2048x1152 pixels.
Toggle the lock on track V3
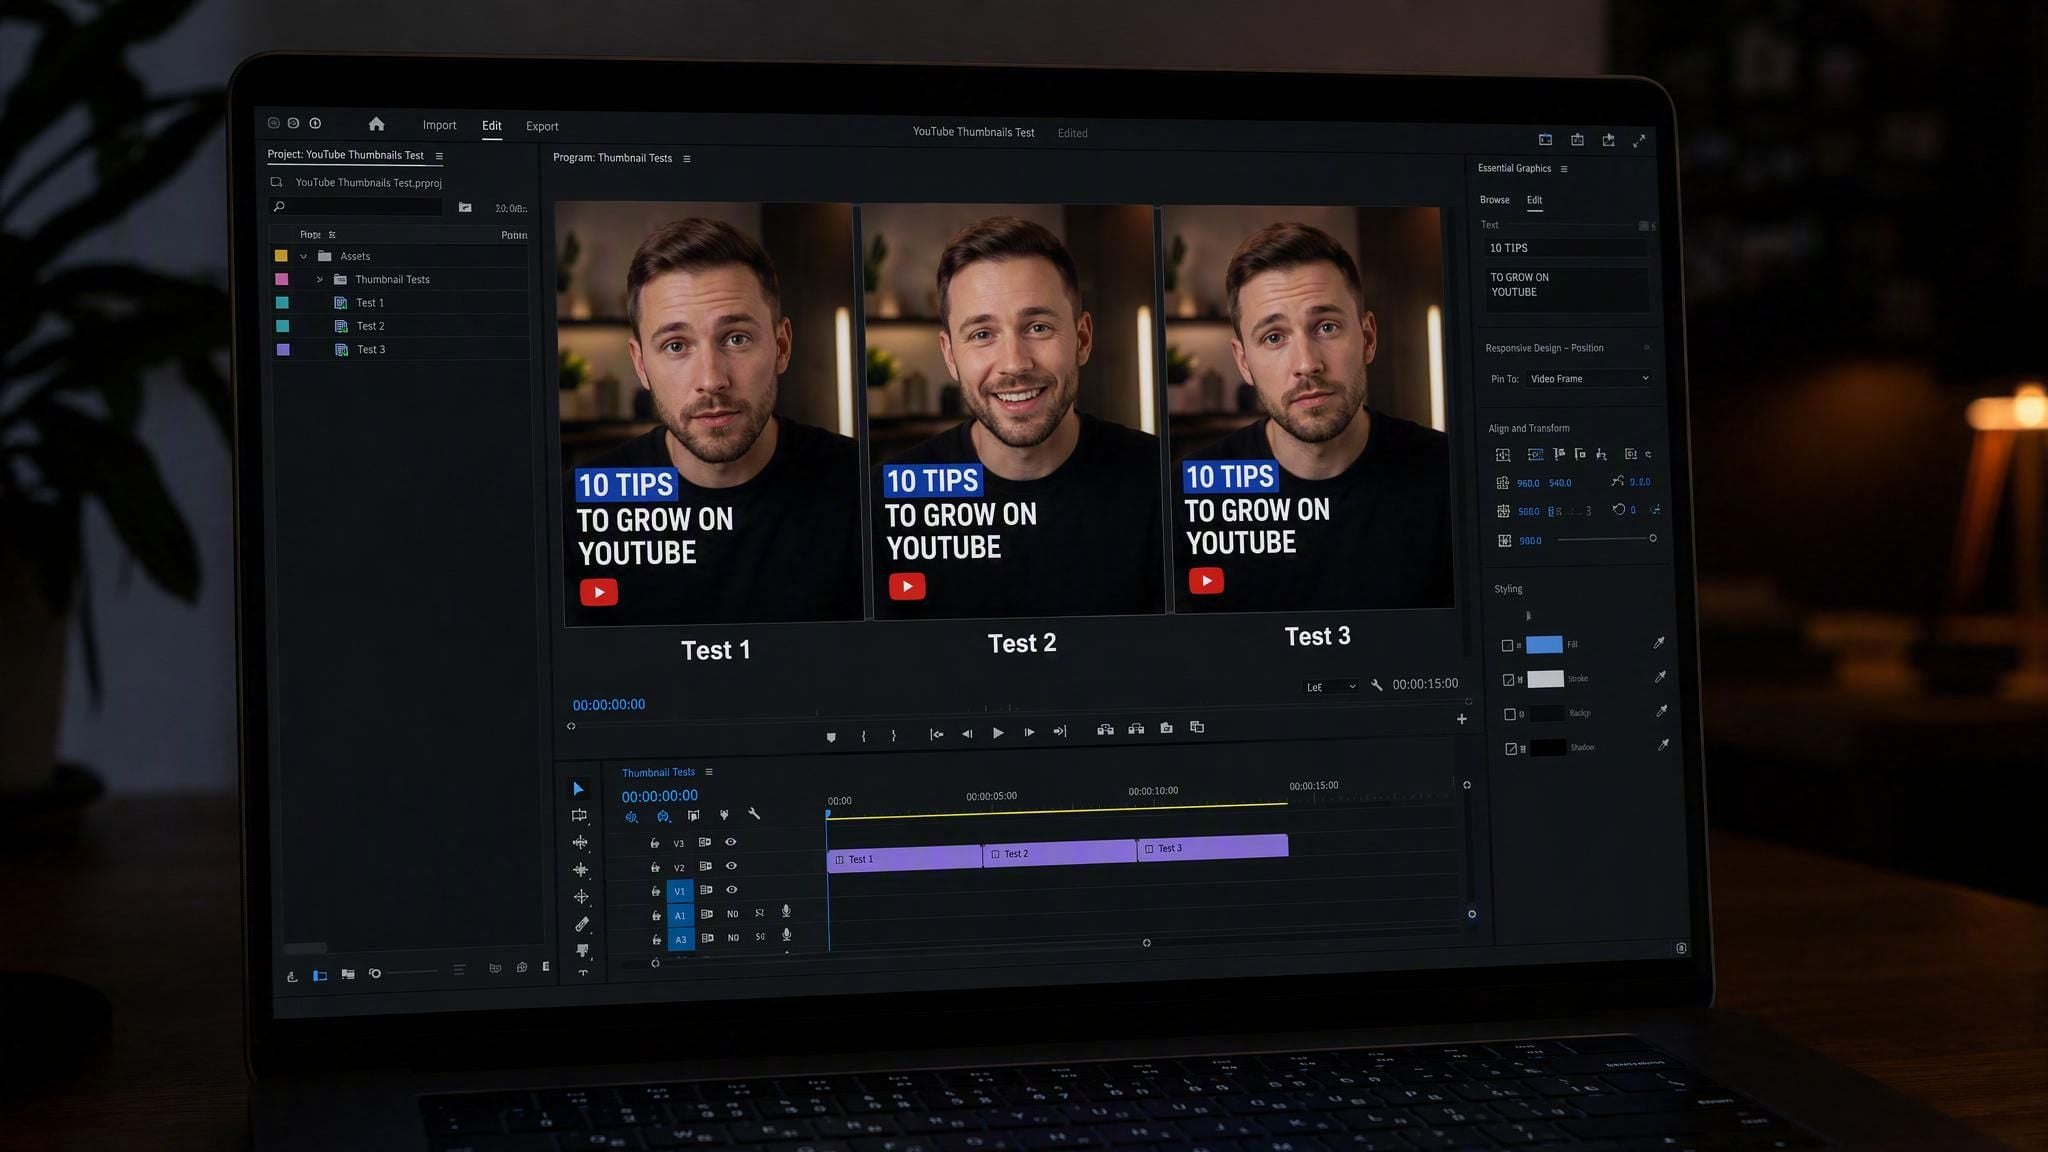655,843
